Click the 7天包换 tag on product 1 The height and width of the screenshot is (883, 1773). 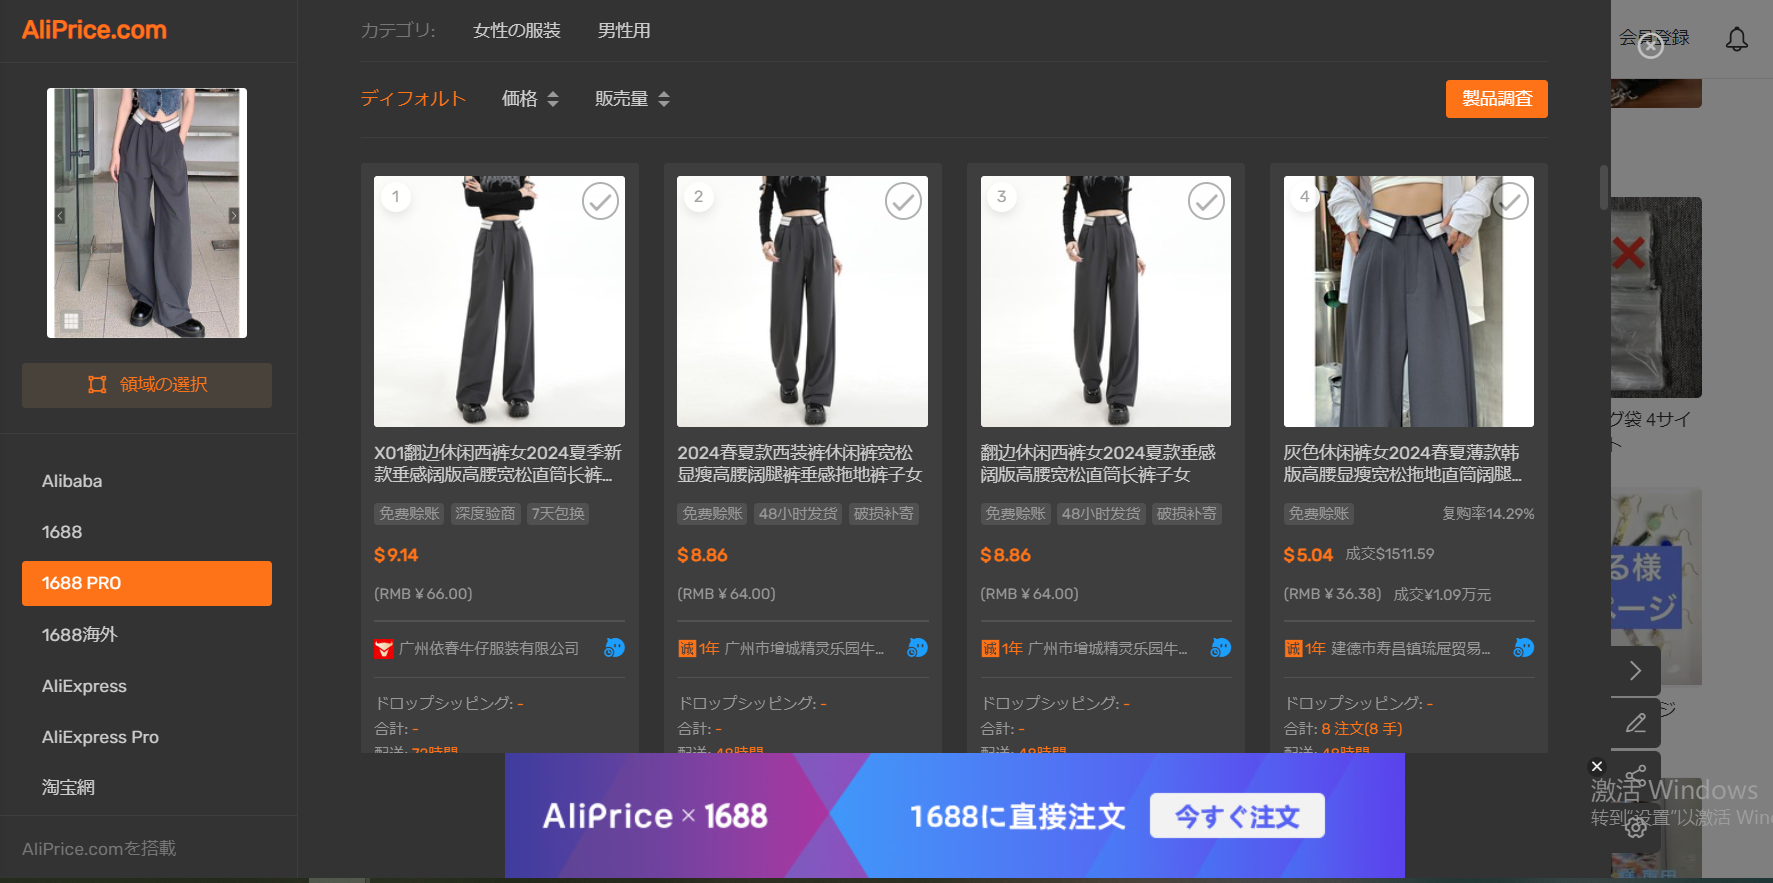[x=558, y=514]
